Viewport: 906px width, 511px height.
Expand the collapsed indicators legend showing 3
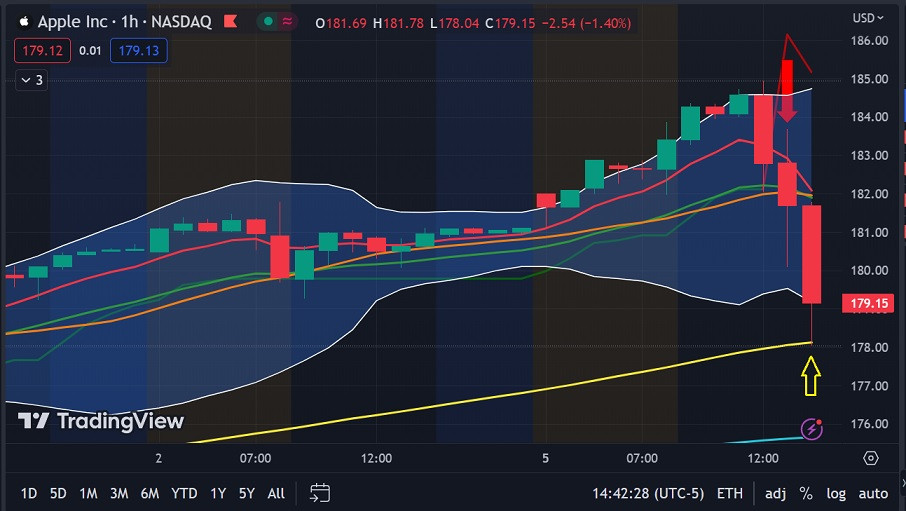pyautogui.click(x=32, y=80)
